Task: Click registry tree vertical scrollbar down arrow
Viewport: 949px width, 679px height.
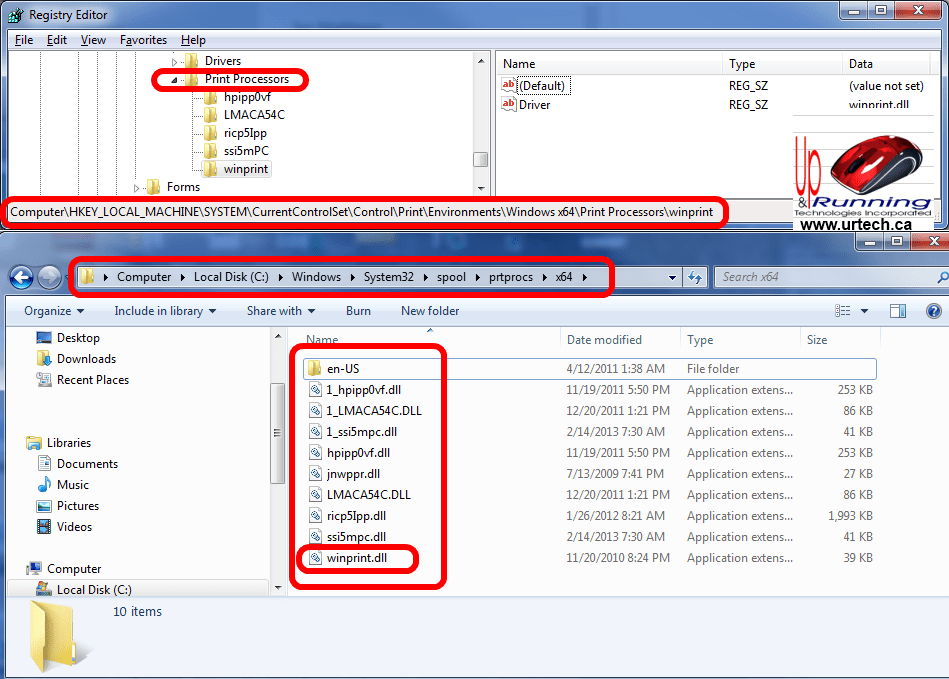Action: pyautogui.click(x=481, y=187)
